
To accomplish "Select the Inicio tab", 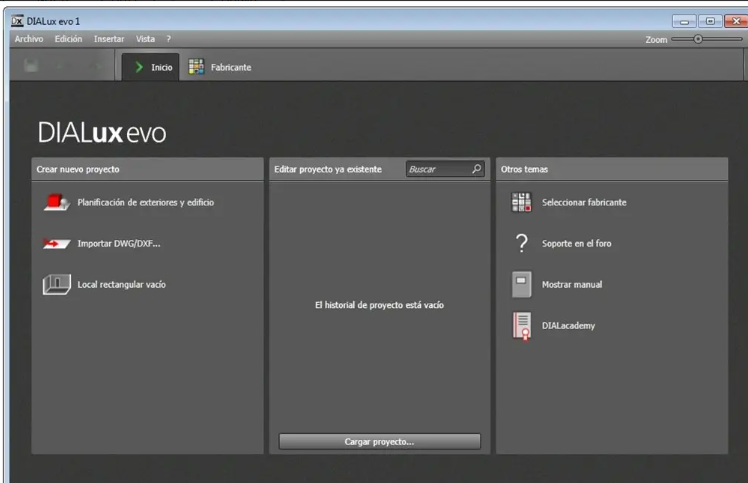I will tap(151, 67).
